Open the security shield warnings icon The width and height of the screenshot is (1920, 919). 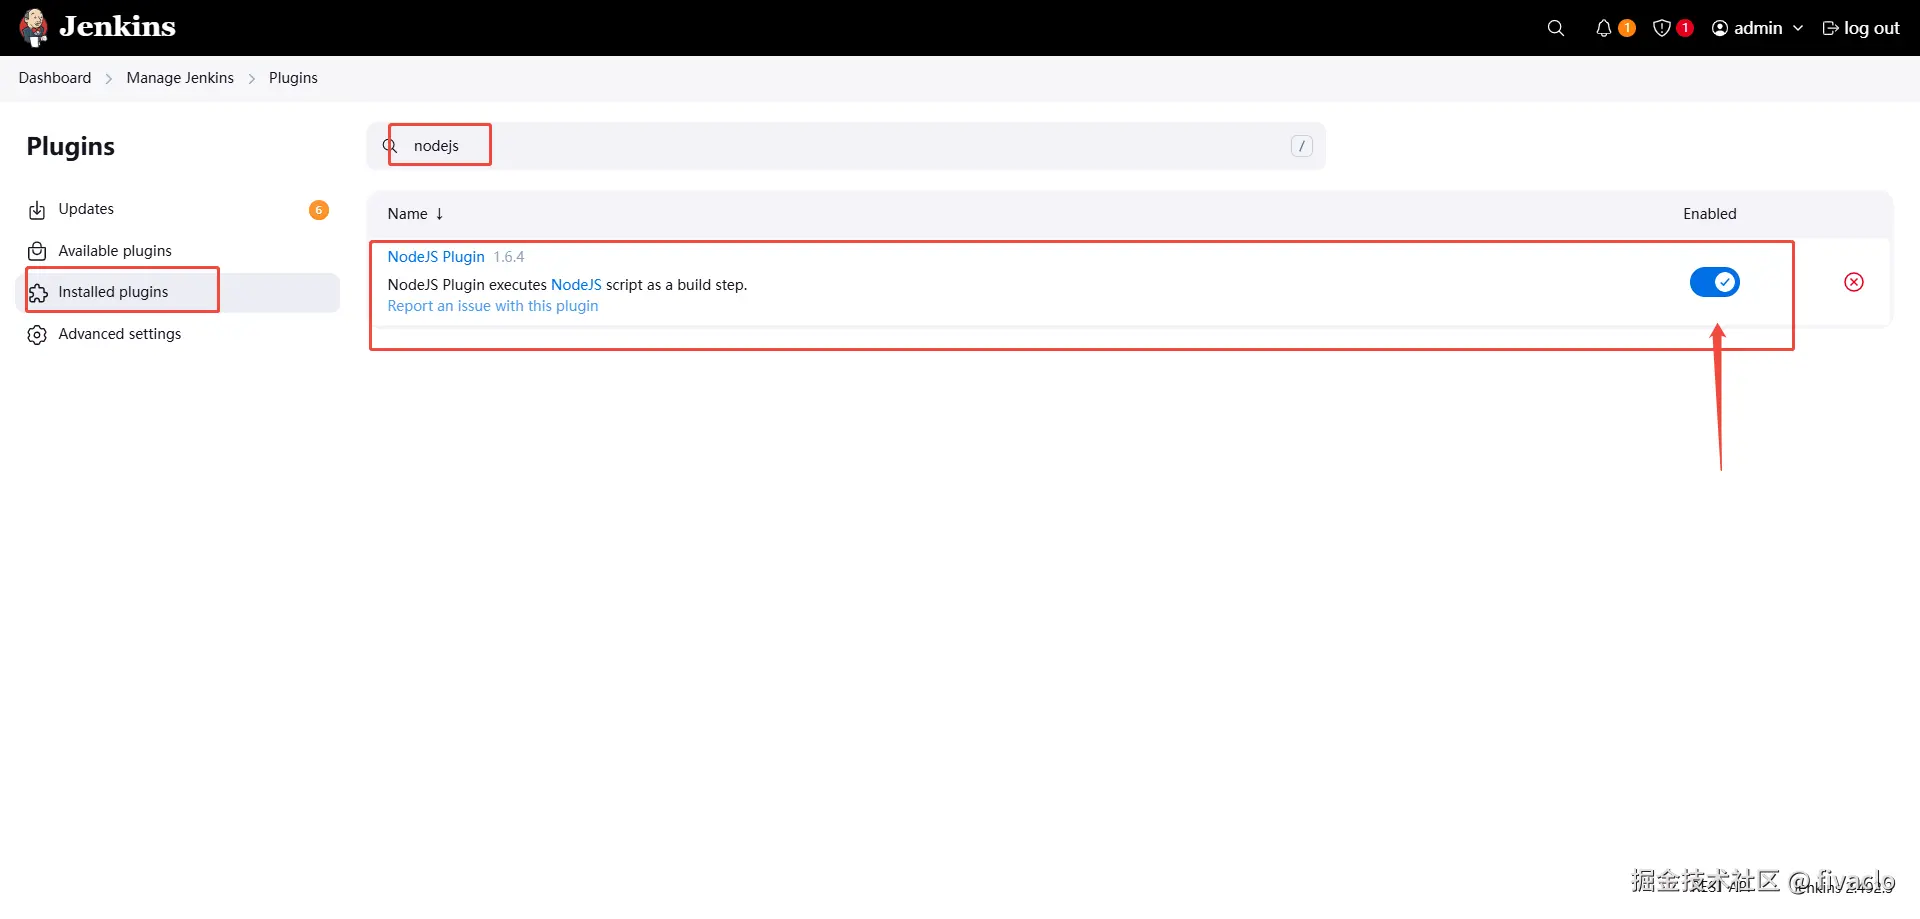point(1662,28)
